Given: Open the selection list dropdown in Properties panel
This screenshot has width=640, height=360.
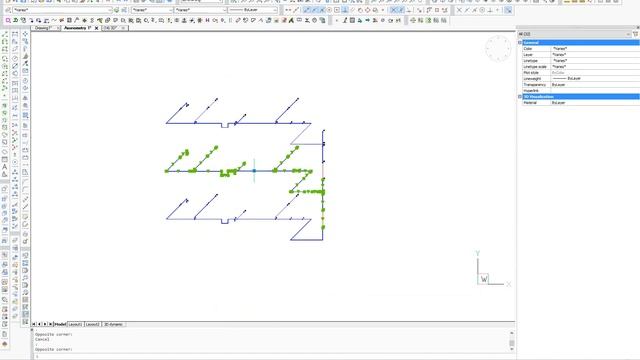Looking at the screenshot, I should click(x=574, y=34).
